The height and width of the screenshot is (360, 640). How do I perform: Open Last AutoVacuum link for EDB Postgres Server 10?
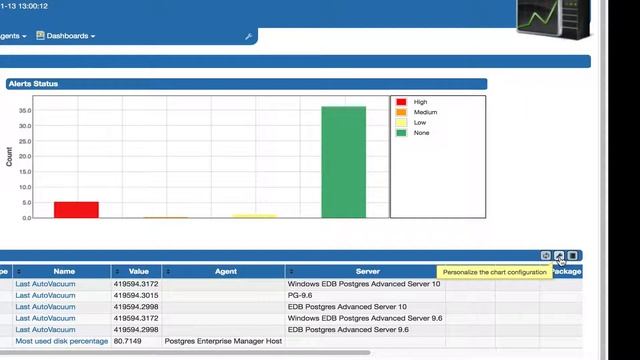point(45,307)
